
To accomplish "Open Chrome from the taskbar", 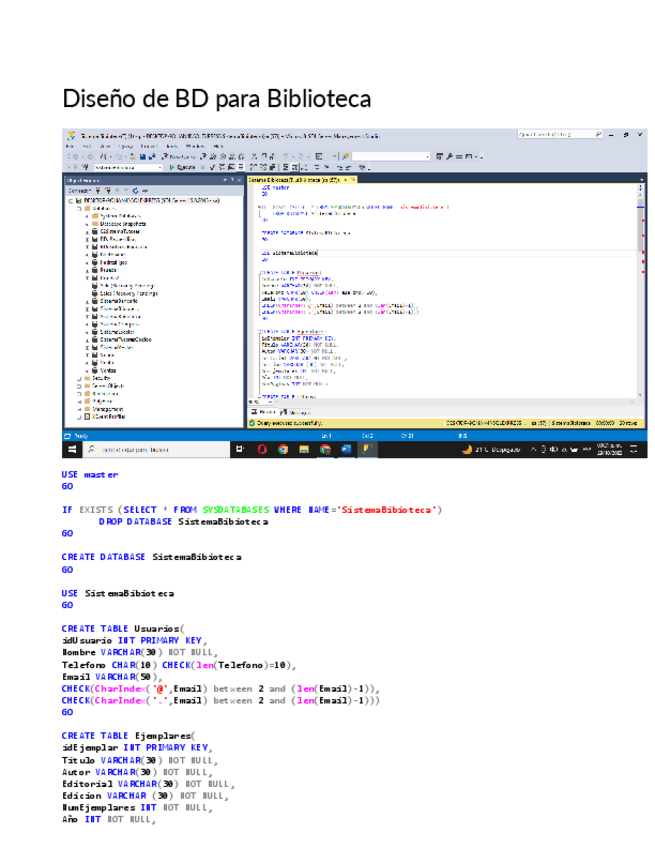I will [x=283, y=450].
